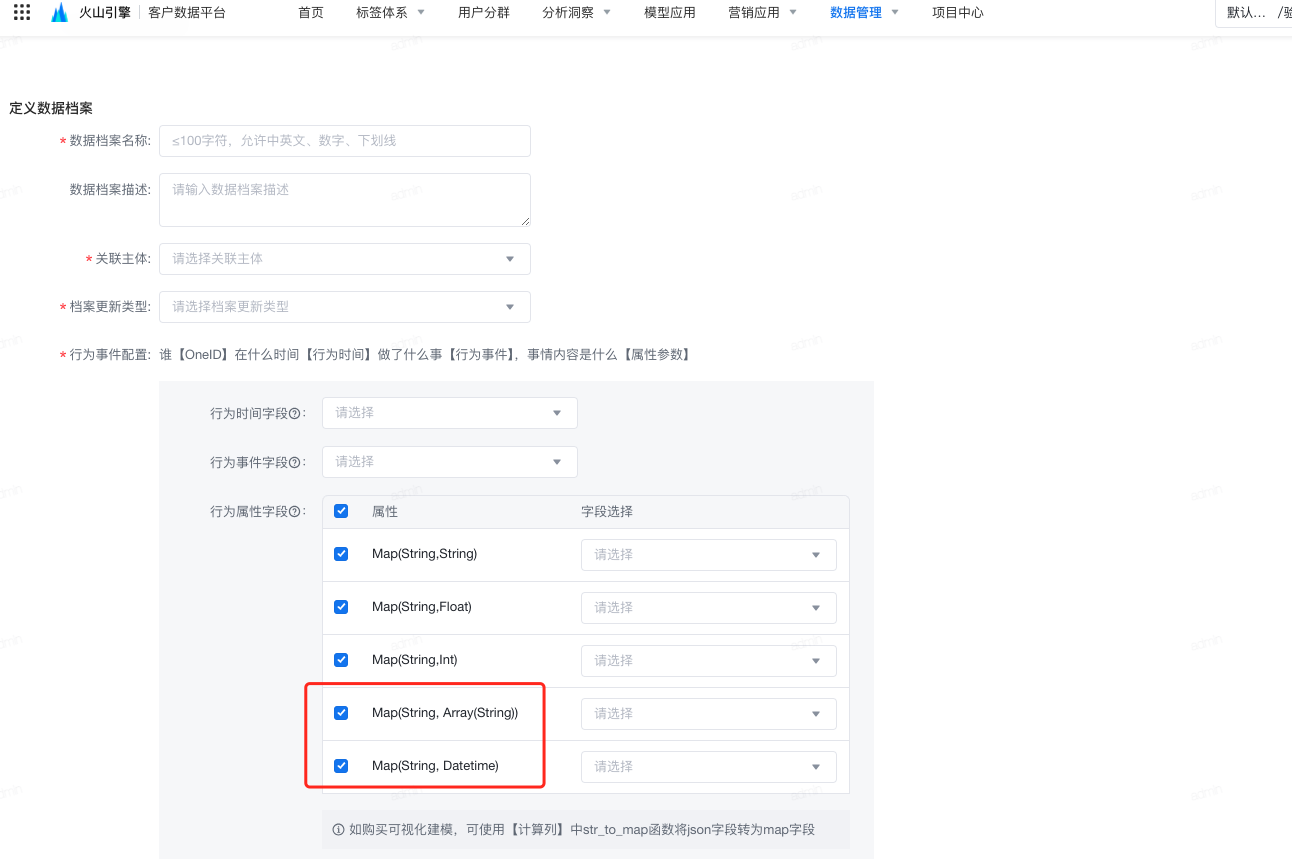Open field select for Map(String,Float)
Image resolution: width=1292 pixels, height=859 pixels.
coord(709,608)
